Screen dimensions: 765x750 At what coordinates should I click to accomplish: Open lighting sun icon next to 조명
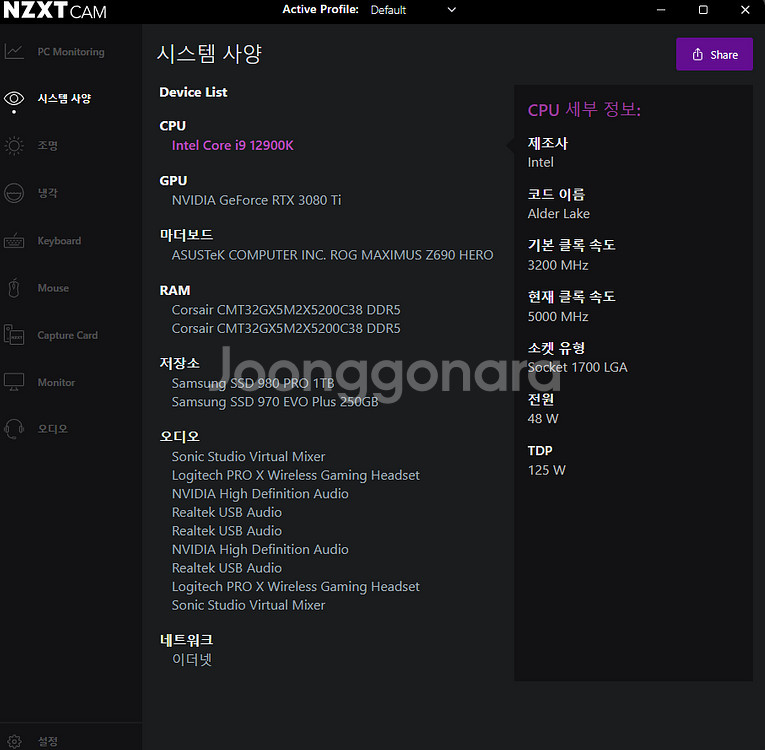pos(14,145)
